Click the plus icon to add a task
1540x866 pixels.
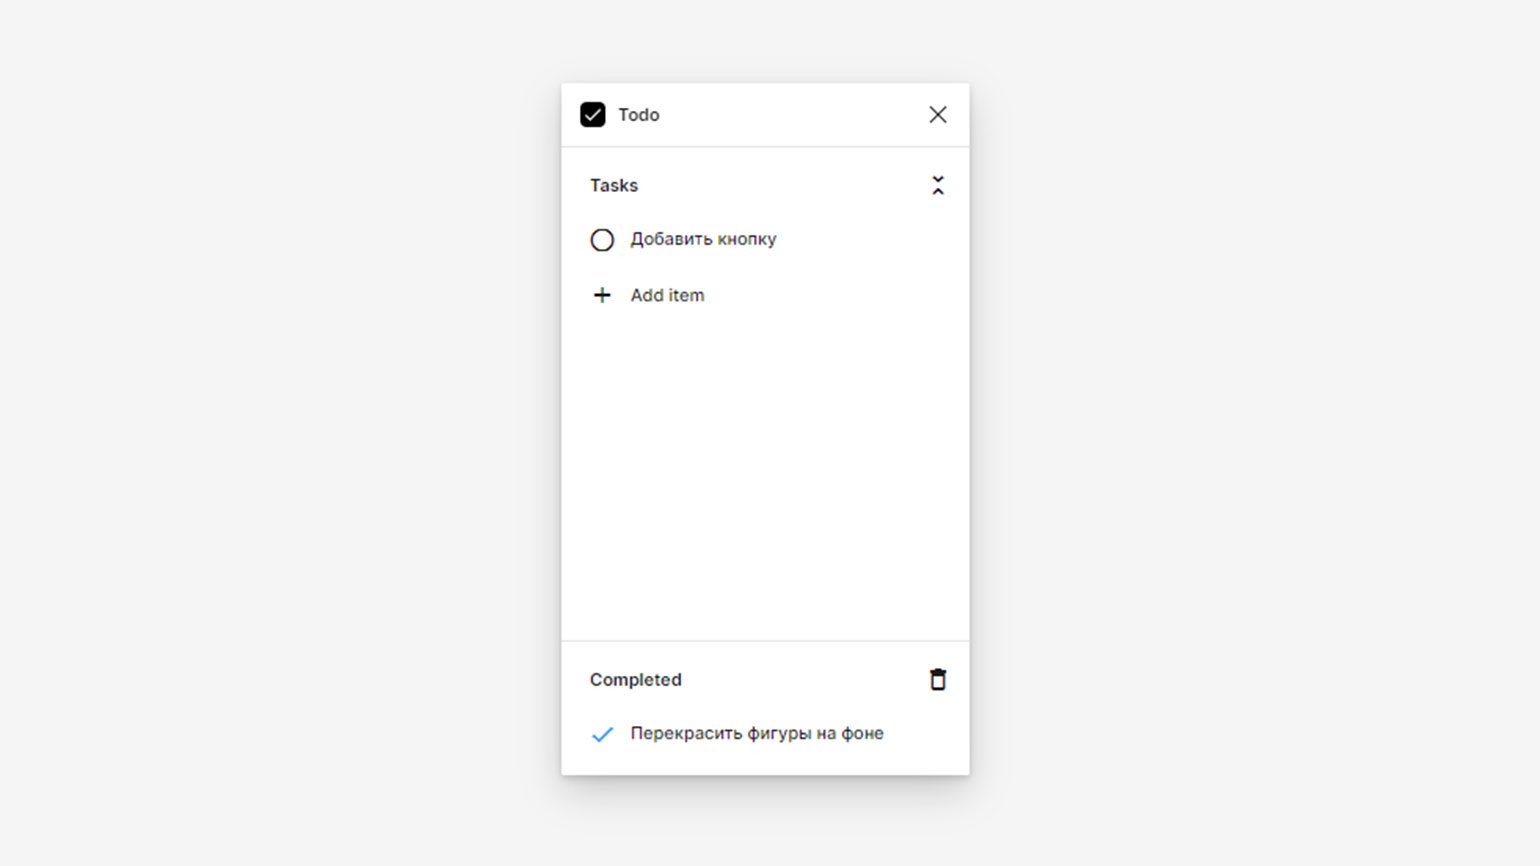coord(602,295)
